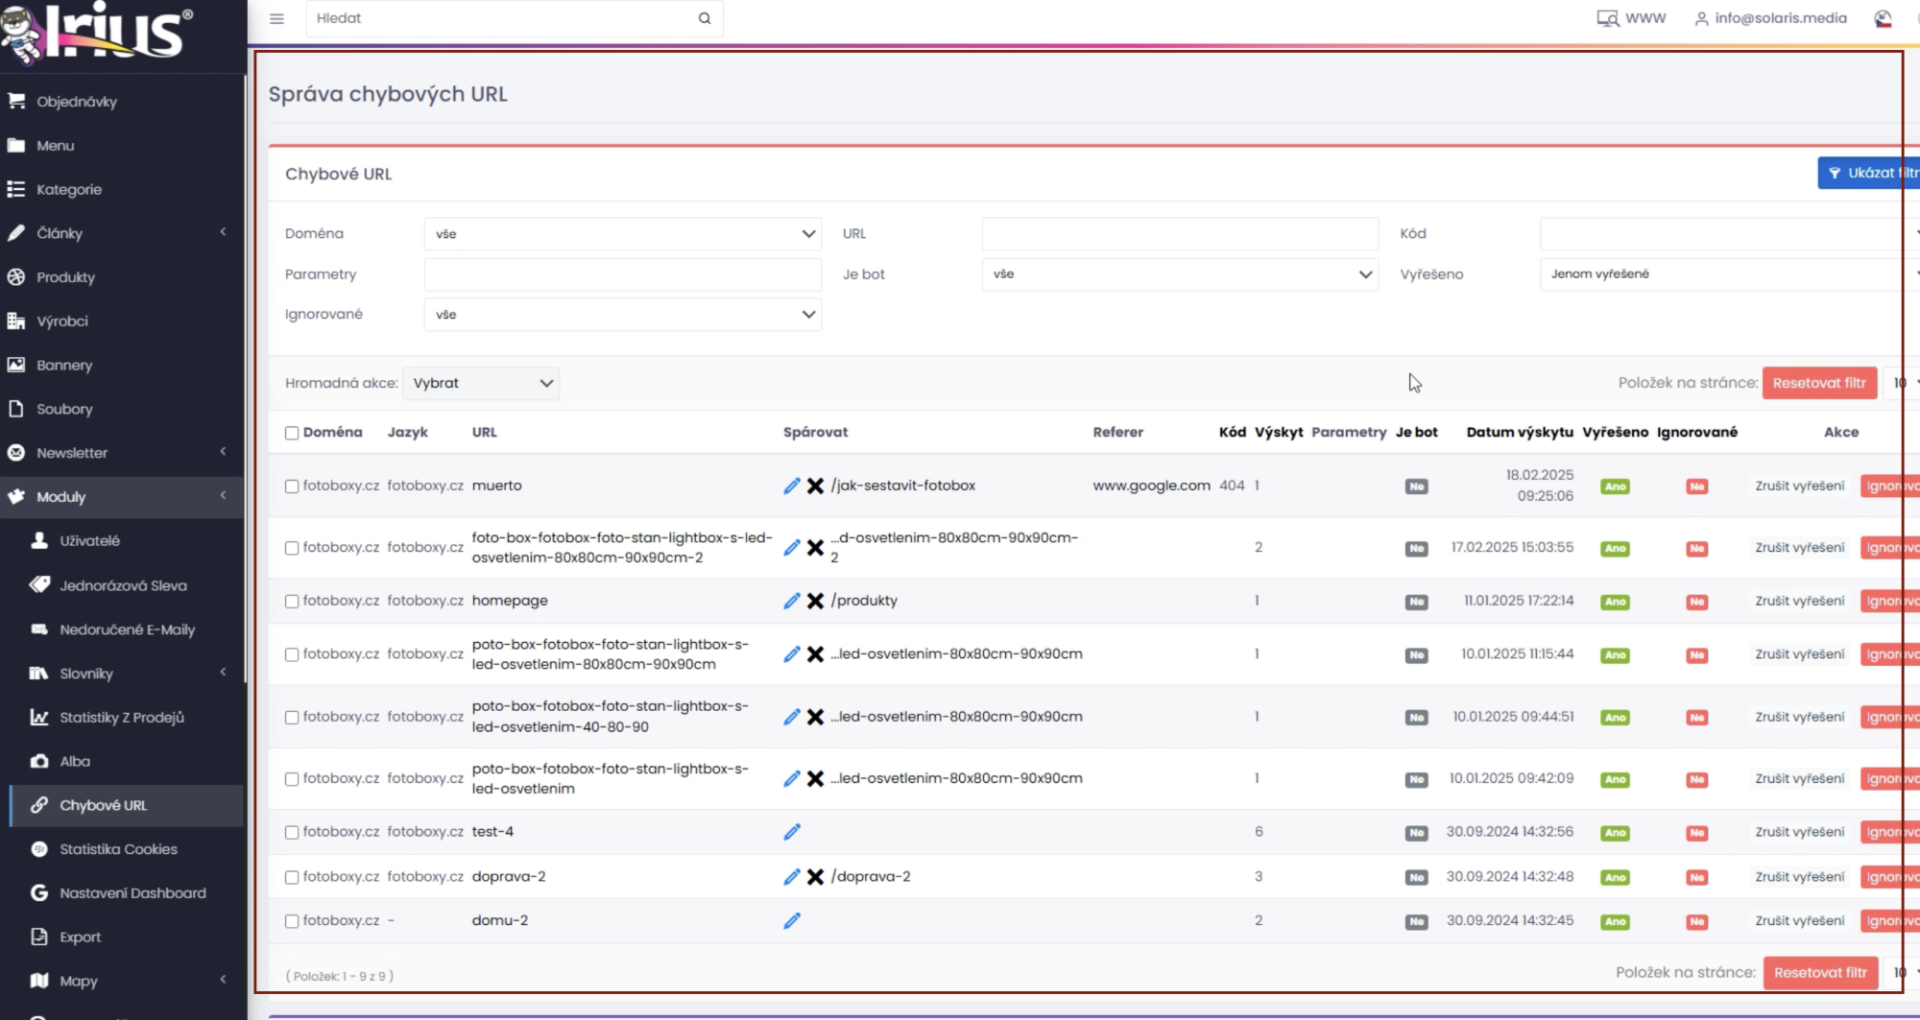The height and width of the screenshot is (1020, 1920).
Task: Open the WWW monitor icon in header
Action: tap(1607, 18)
